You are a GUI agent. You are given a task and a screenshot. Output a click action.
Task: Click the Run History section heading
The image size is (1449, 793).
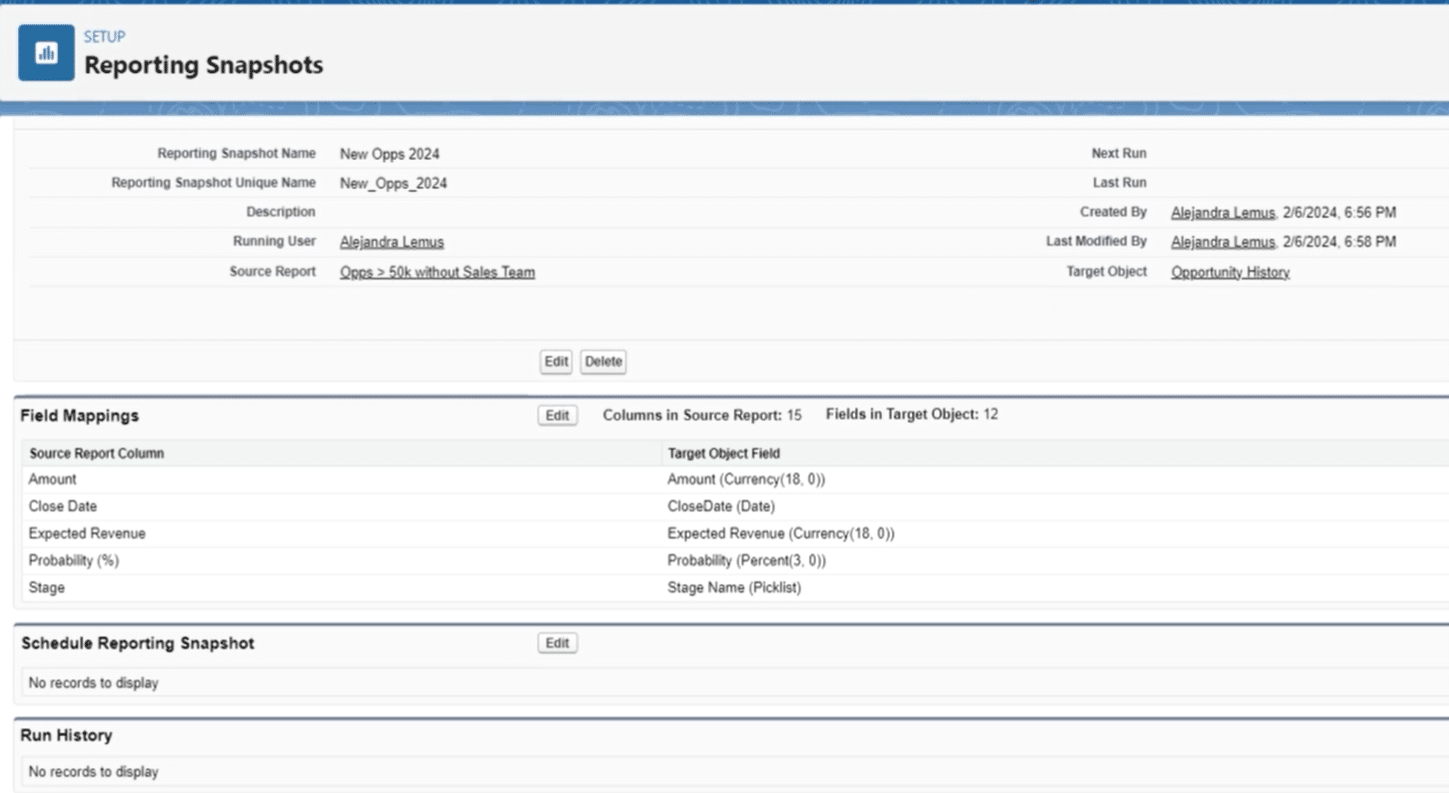tap(67, 735)
